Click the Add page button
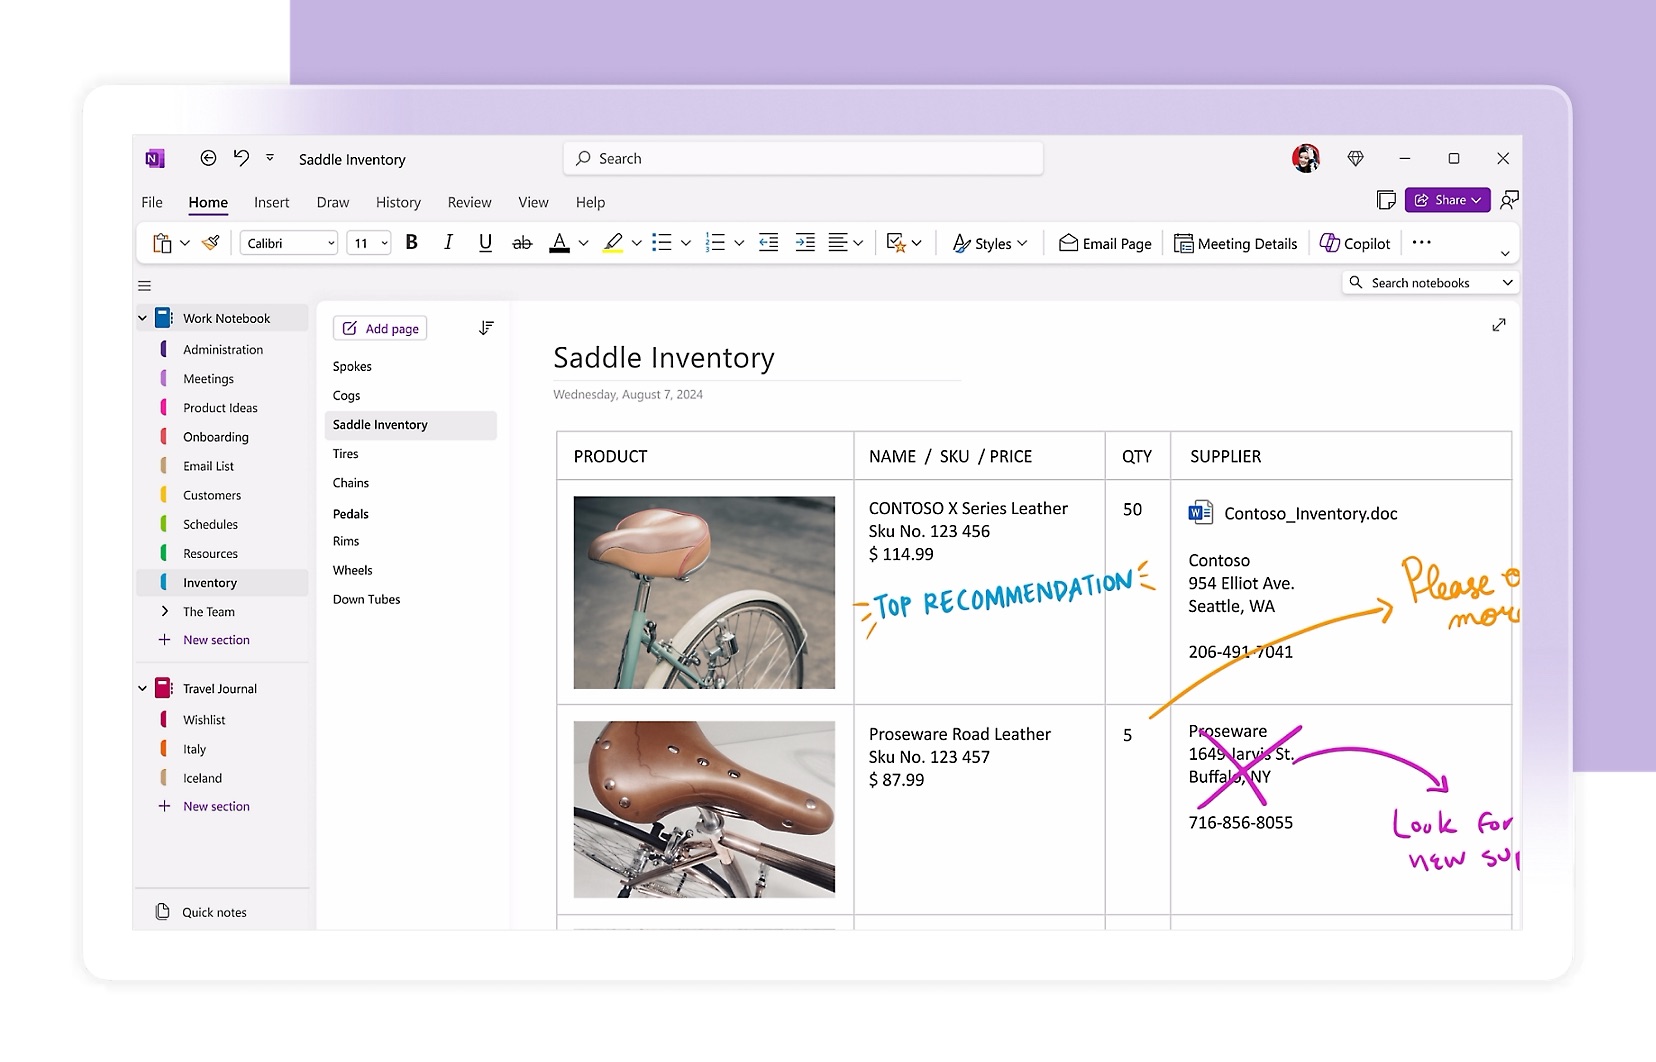 click(x=380, y=328)
